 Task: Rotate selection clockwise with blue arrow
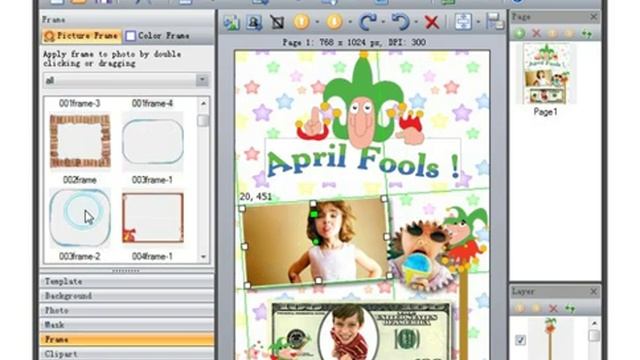[367, 22]
